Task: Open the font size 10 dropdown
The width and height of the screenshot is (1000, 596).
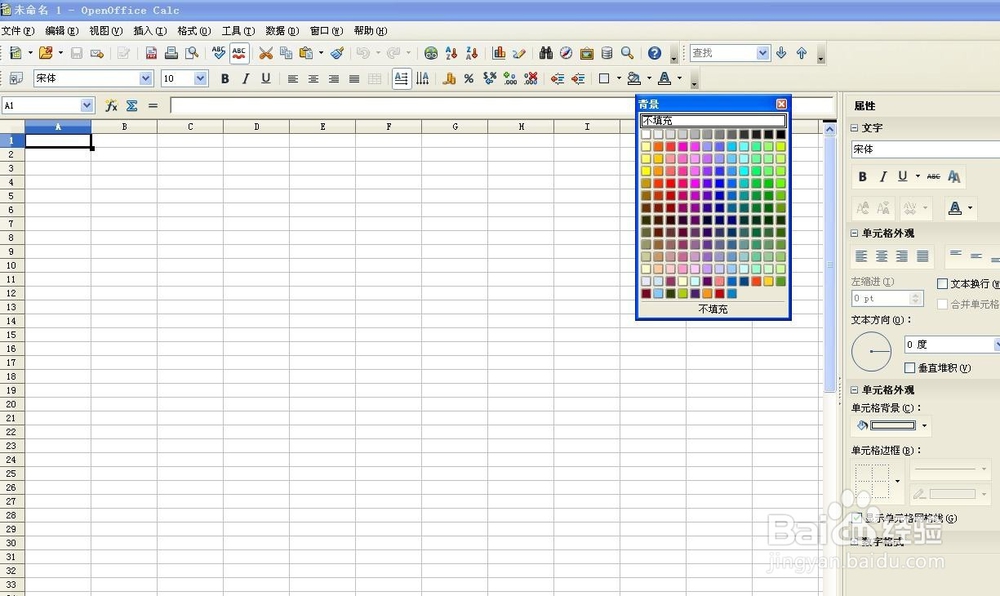Action: pos(200,78)
